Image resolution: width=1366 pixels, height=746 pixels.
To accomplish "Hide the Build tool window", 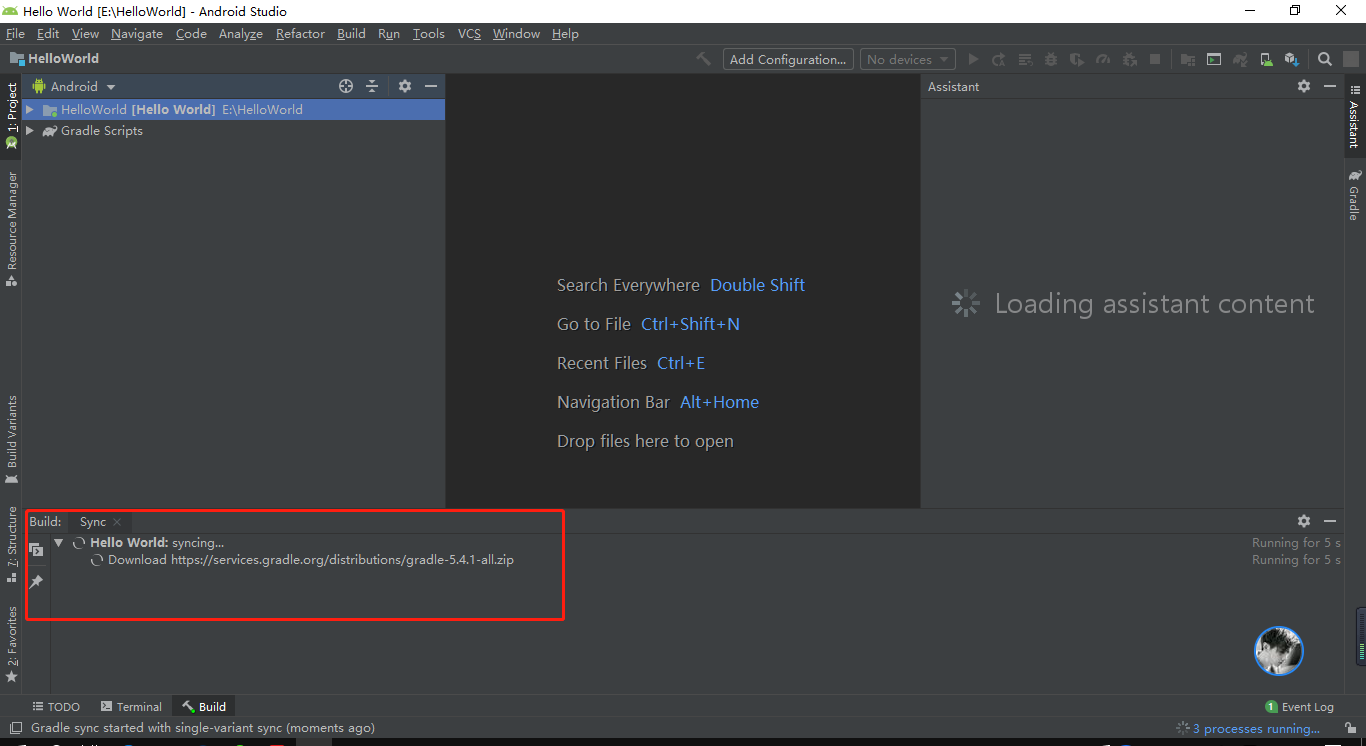I will (1330, 521).
